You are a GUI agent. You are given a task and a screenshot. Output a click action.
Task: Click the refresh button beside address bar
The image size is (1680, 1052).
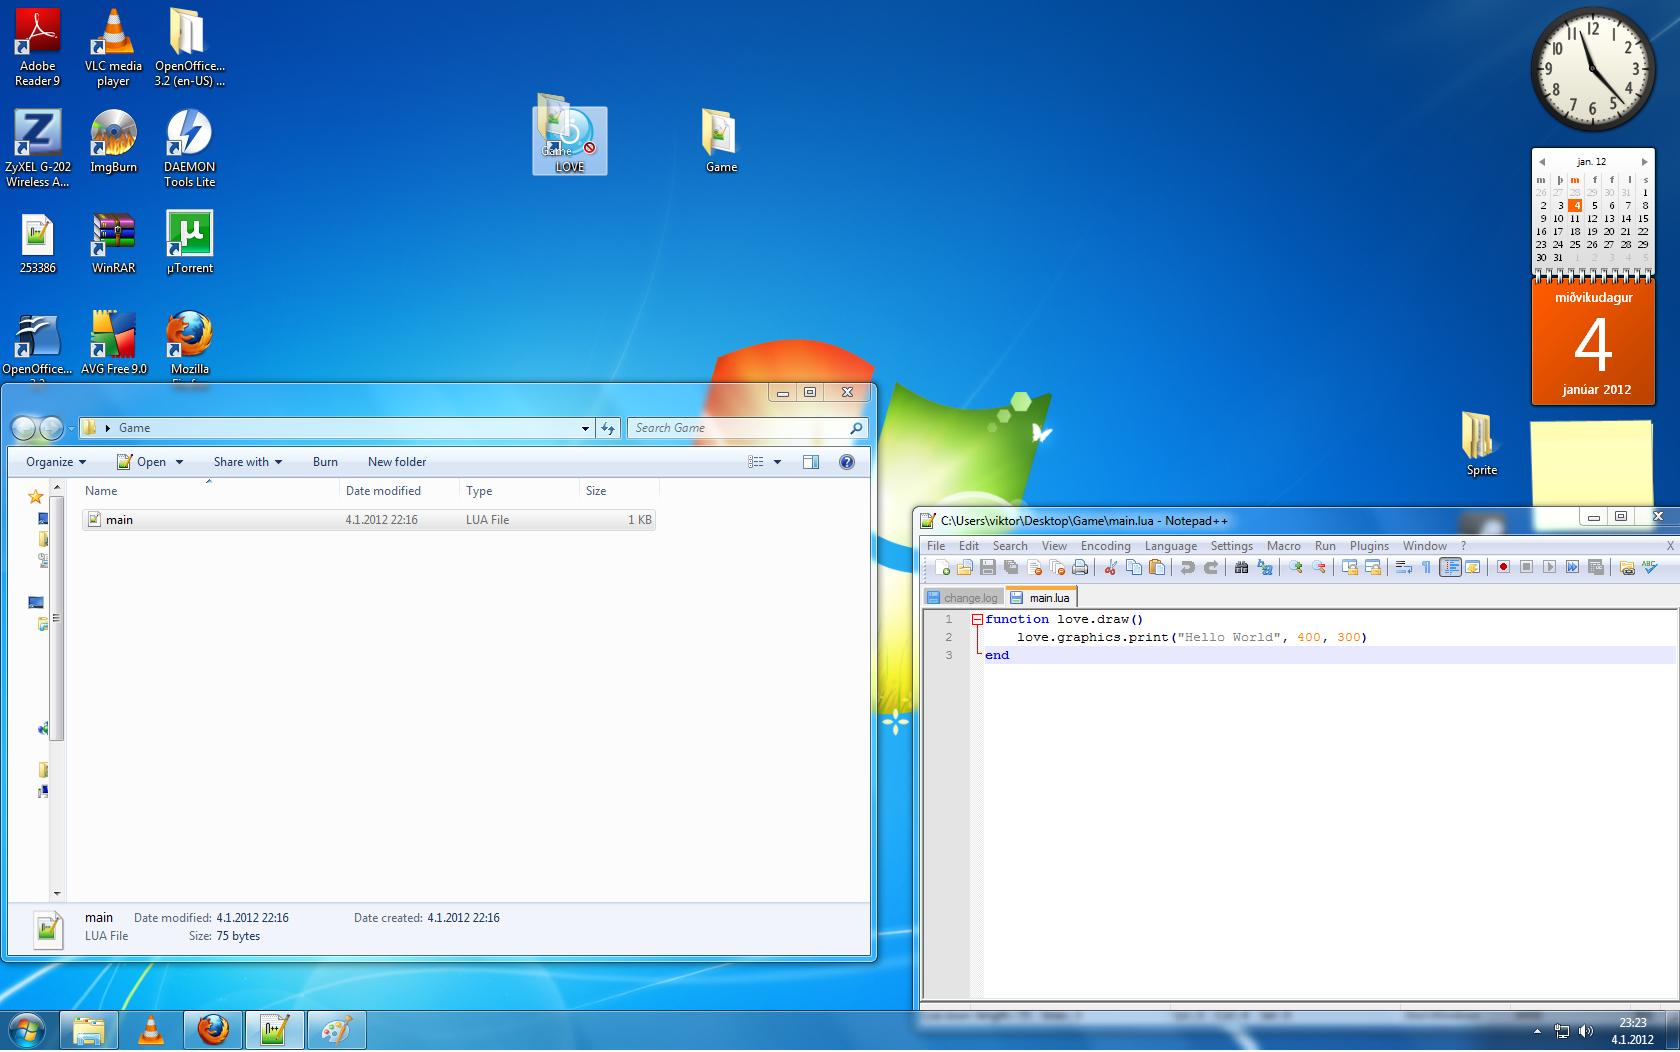608,428
